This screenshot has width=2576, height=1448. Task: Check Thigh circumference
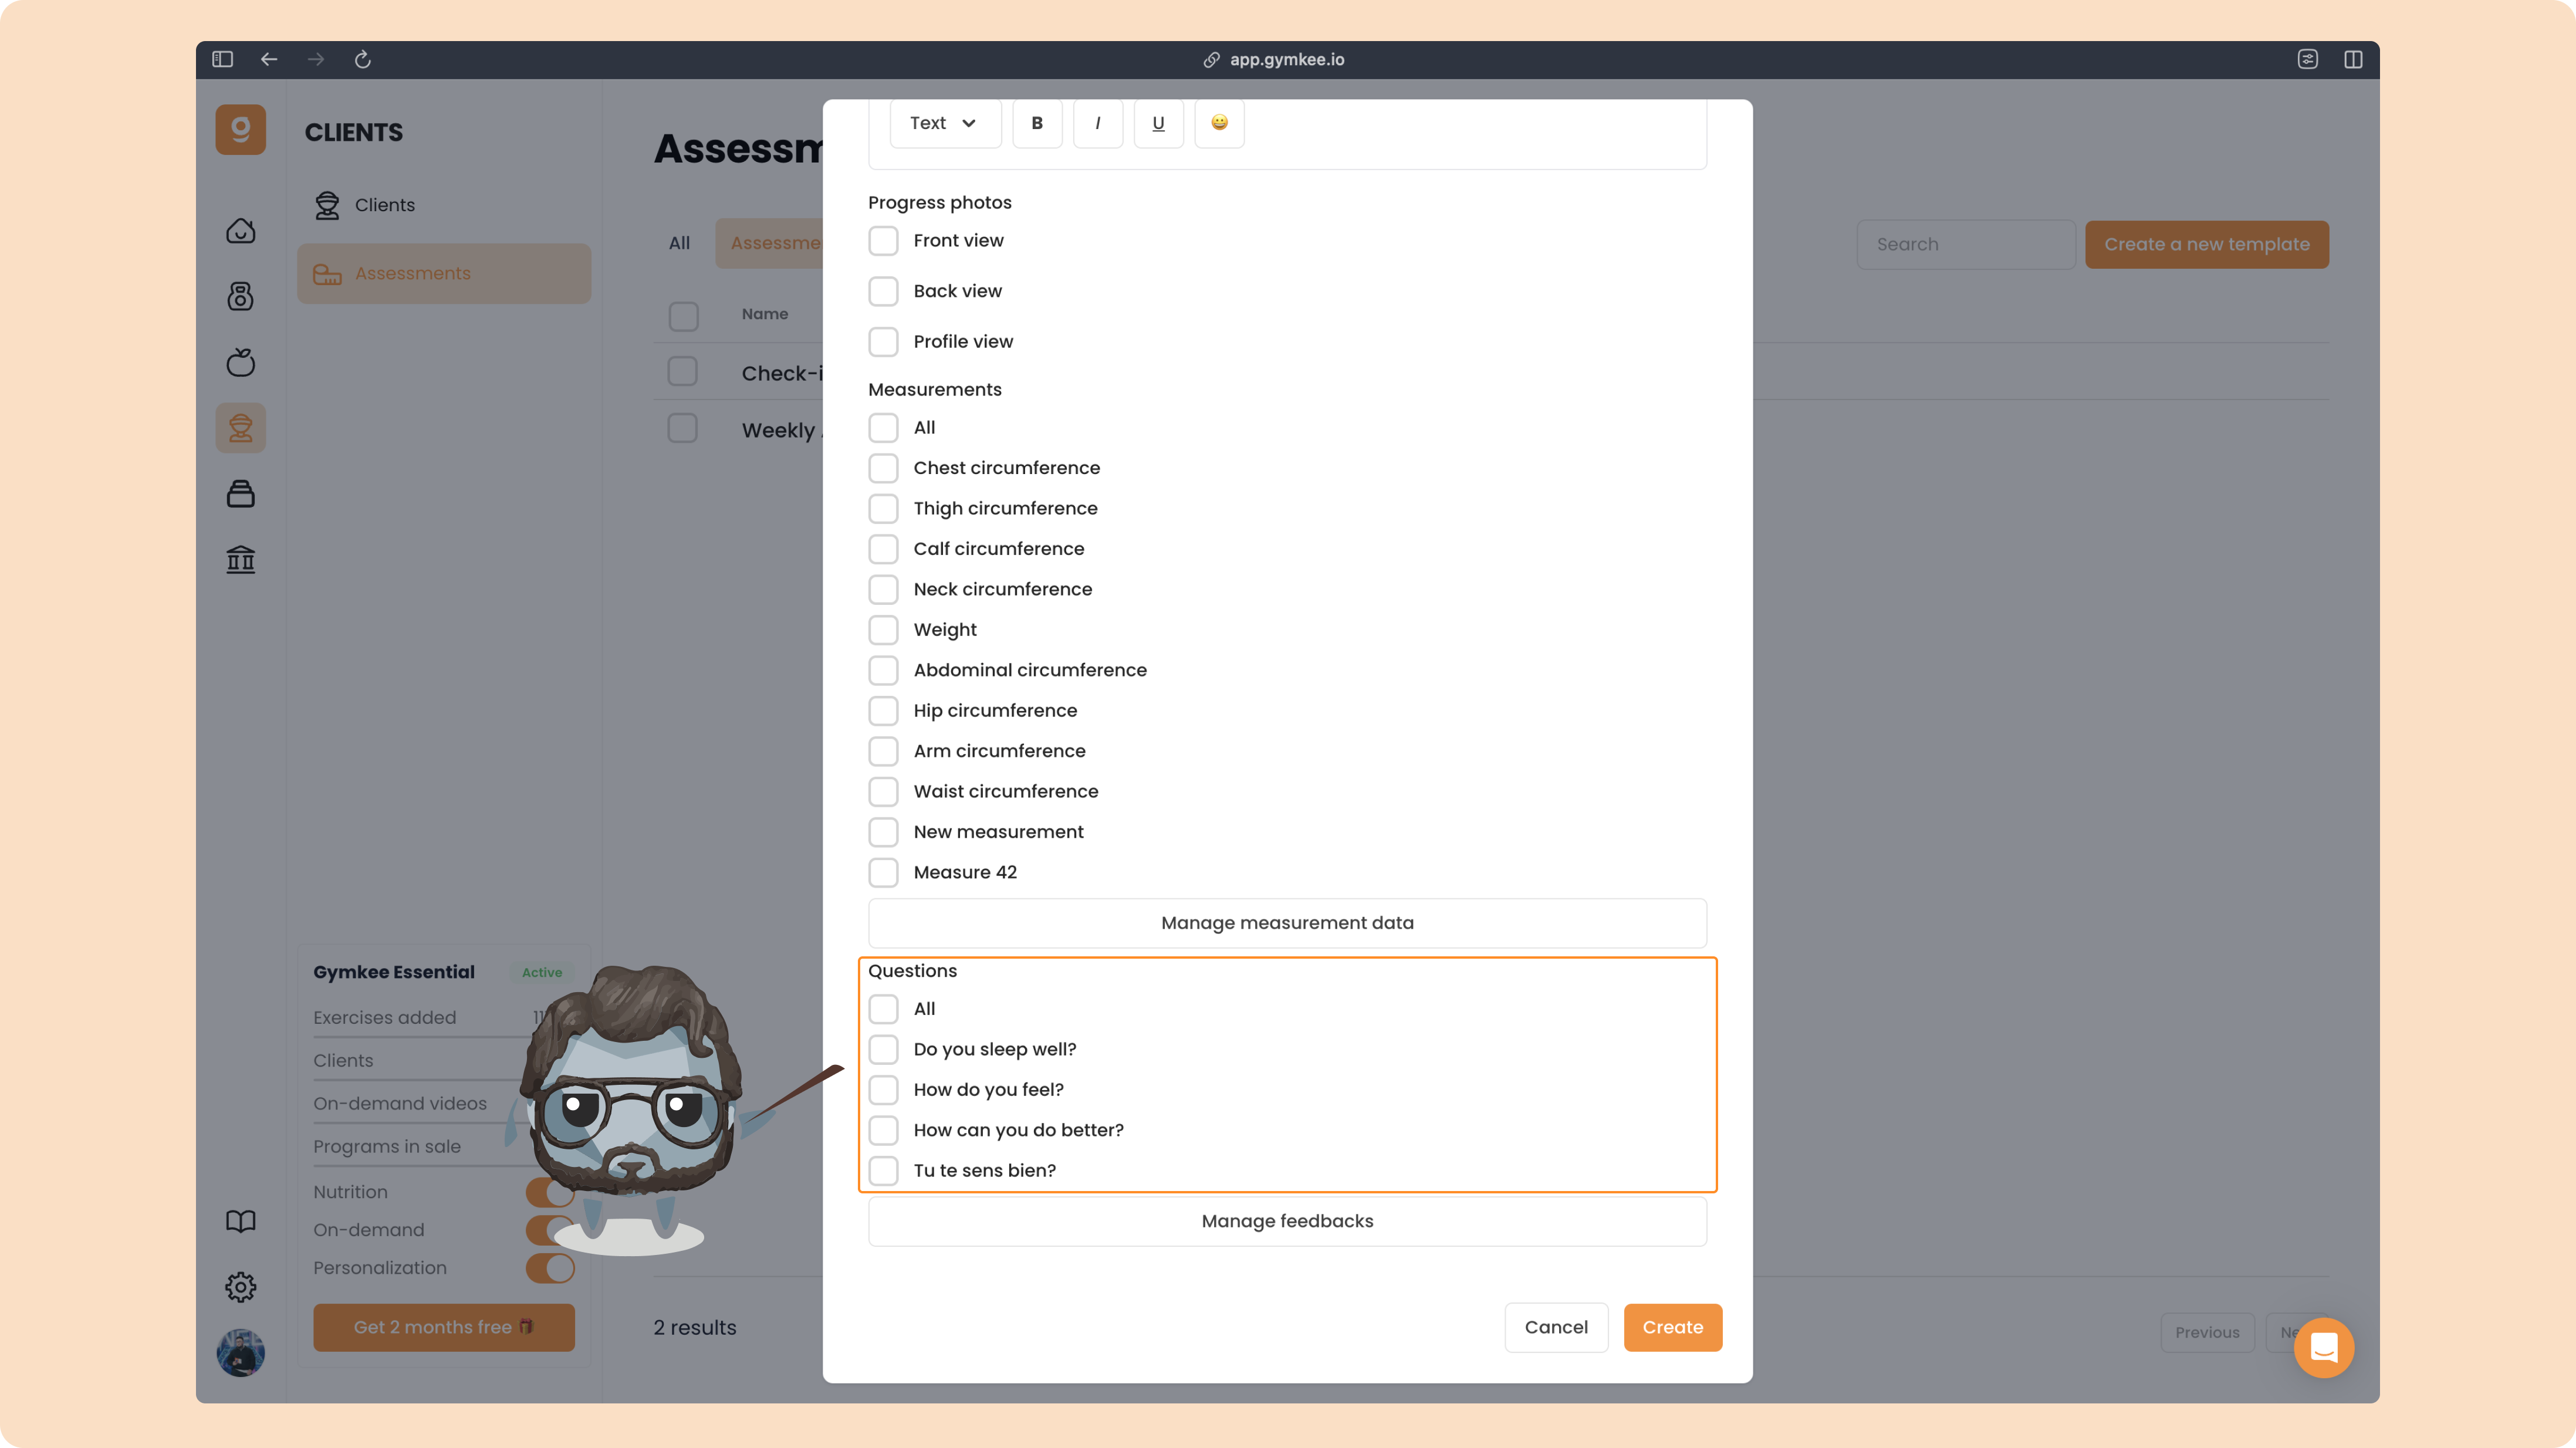[883, 509]
